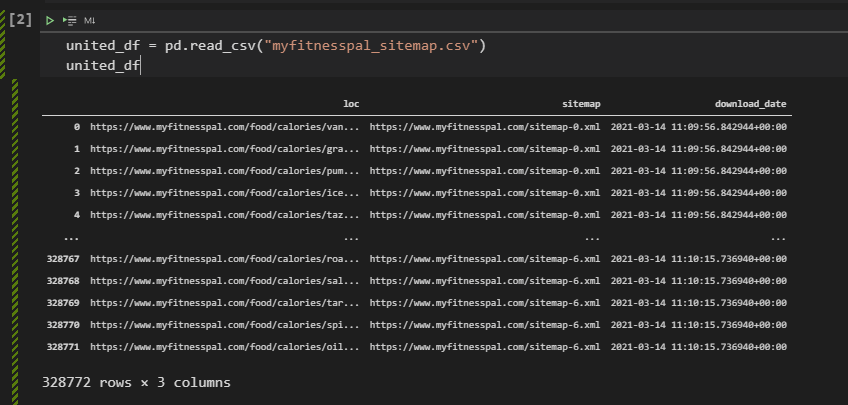This screenshot has height=405, width=848.
Task: Select row index 328769
Action: pos(63,303)
